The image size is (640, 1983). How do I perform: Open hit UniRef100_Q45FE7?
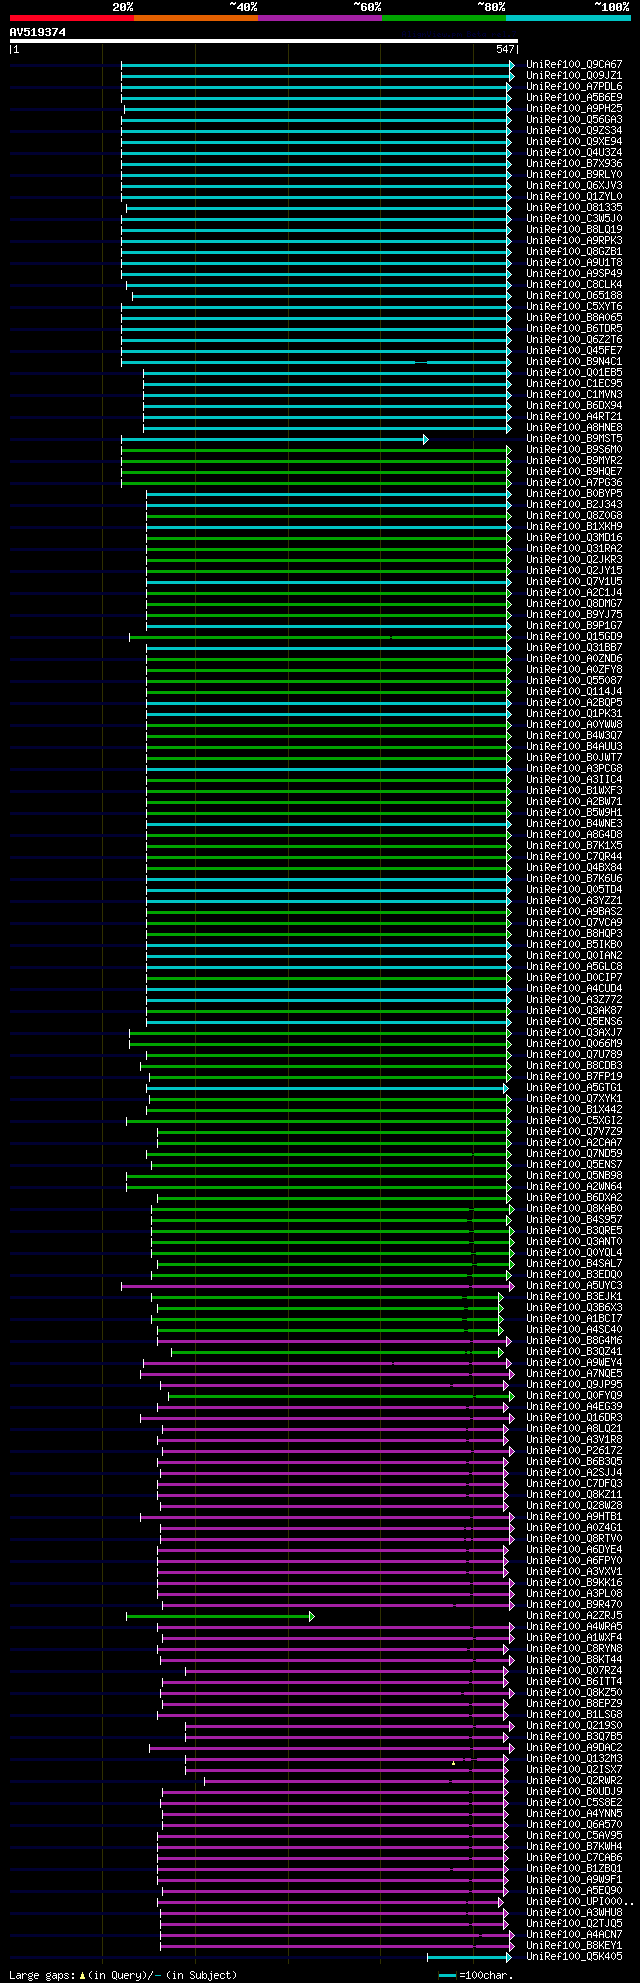[x=574, y=351]
